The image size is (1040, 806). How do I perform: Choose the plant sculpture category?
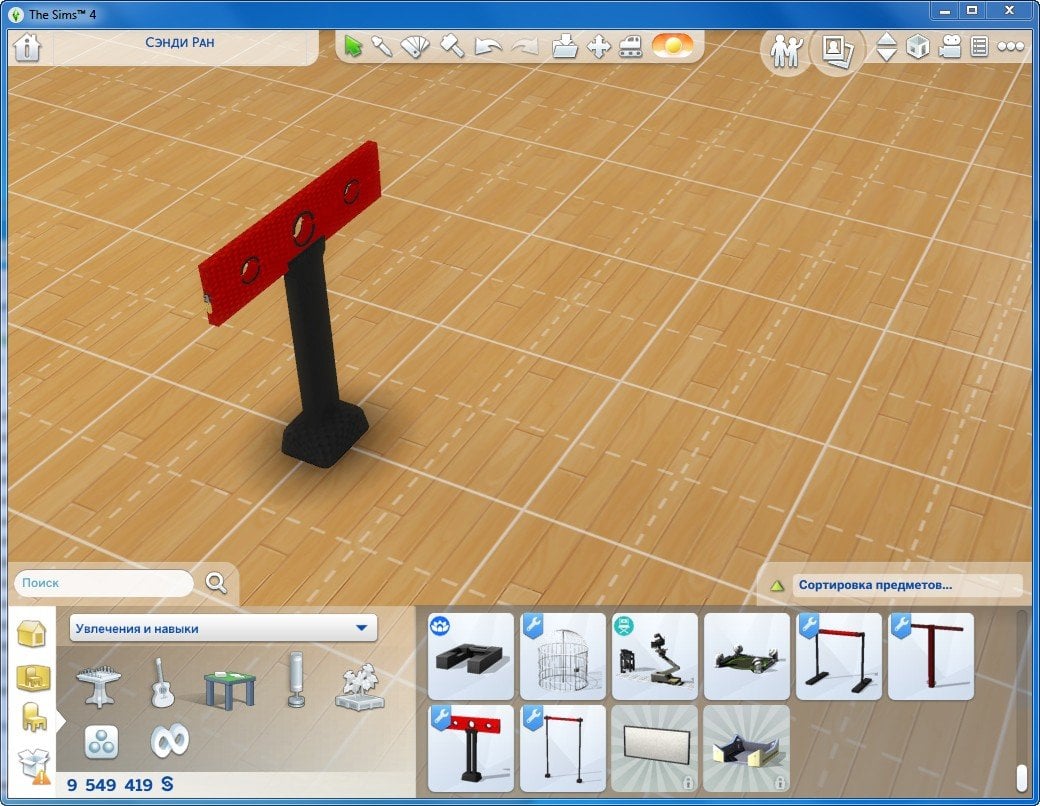tap(359, 687)
